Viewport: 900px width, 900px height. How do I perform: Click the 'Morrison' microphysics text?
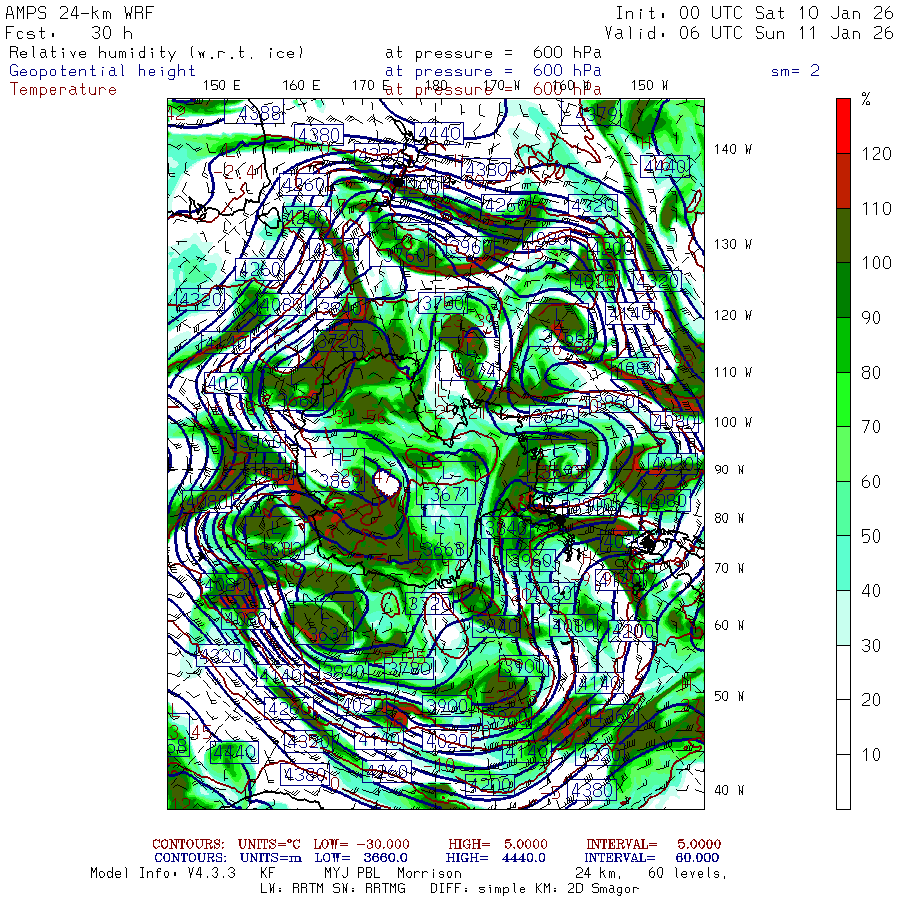(x=429, y=874)
